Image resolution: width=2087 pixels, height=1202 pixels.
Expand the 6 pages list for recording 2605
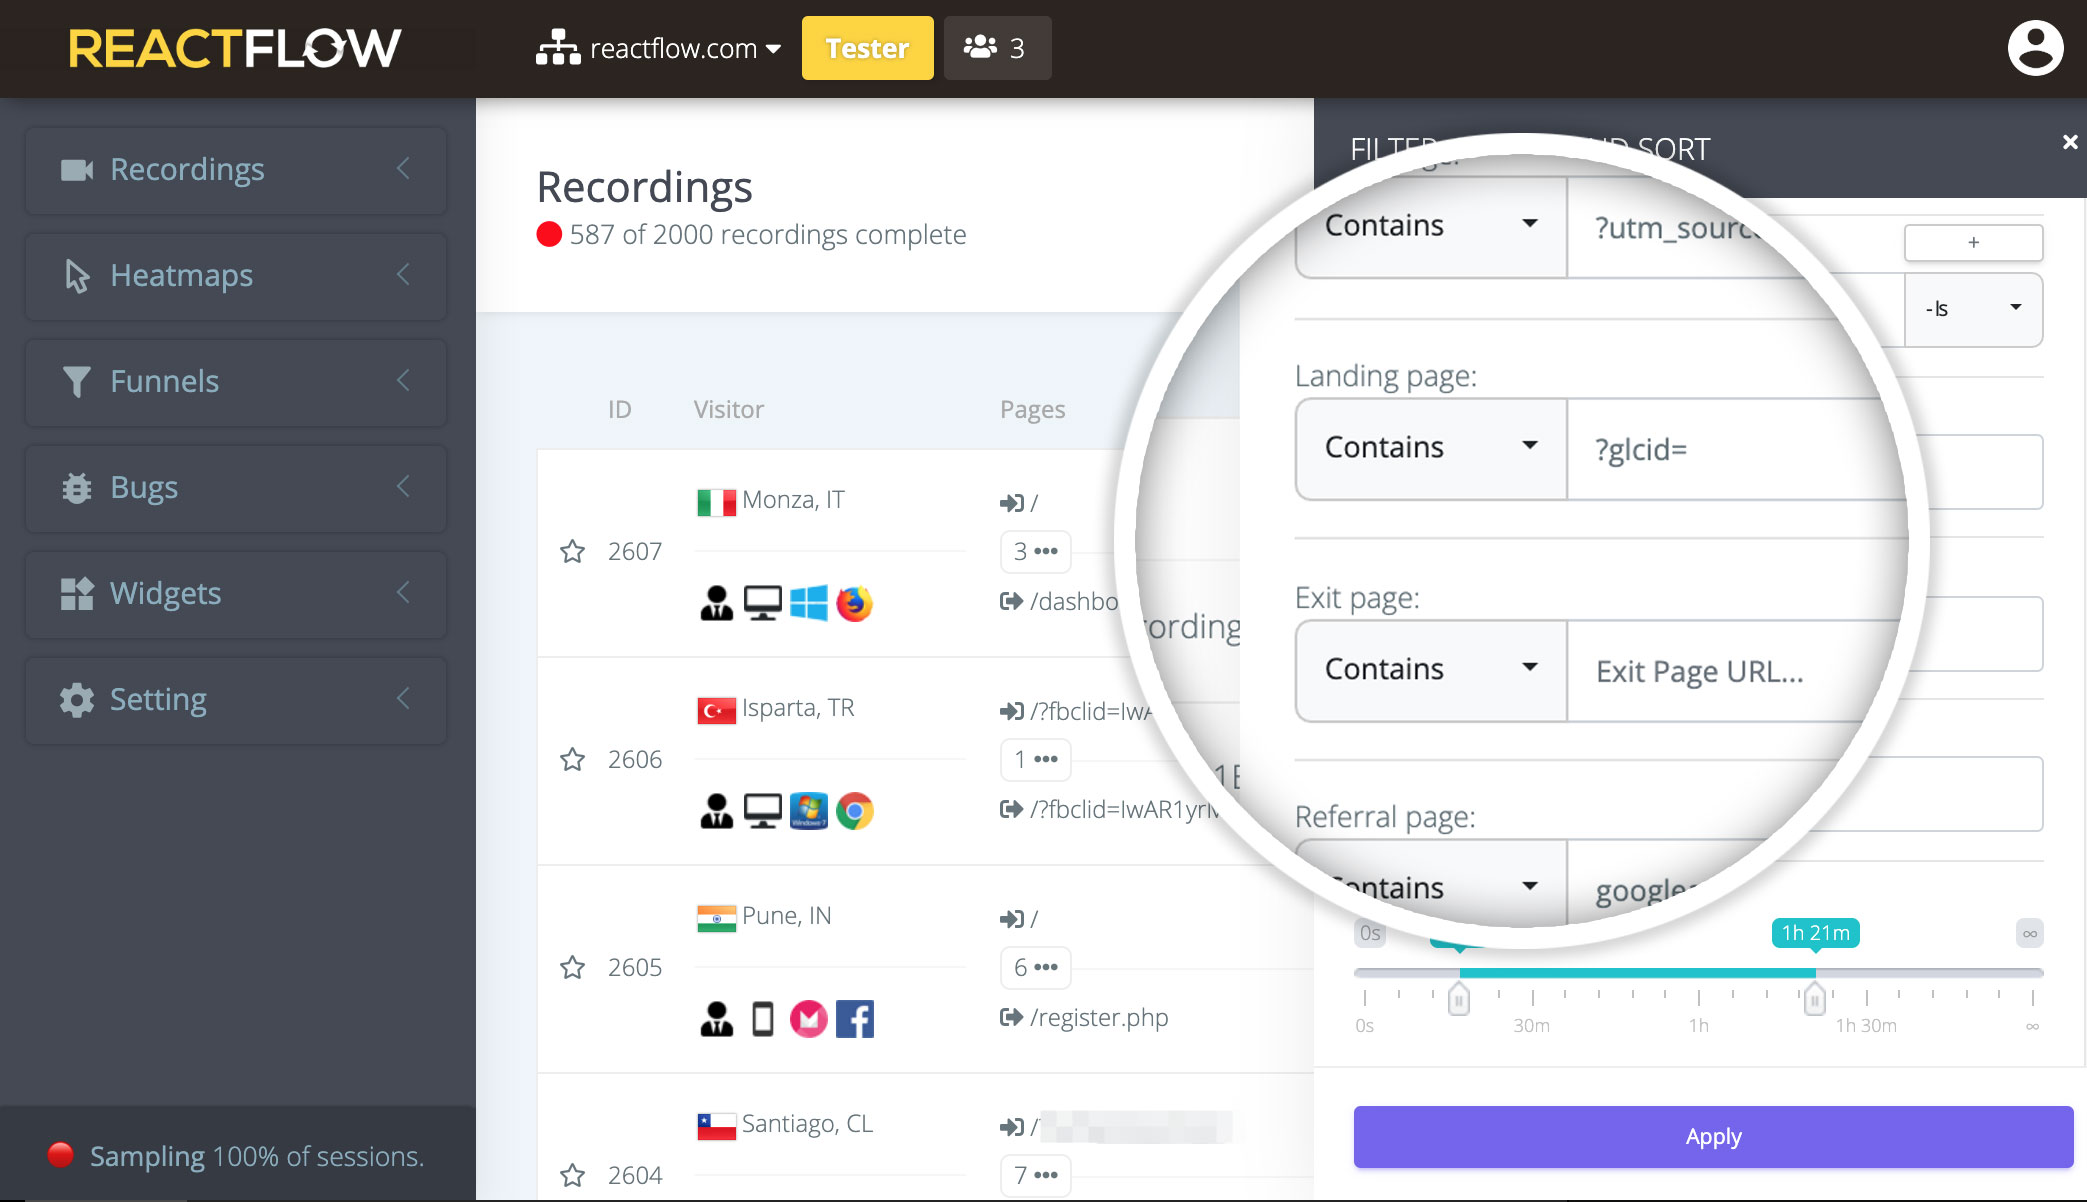click(1036, 967)
